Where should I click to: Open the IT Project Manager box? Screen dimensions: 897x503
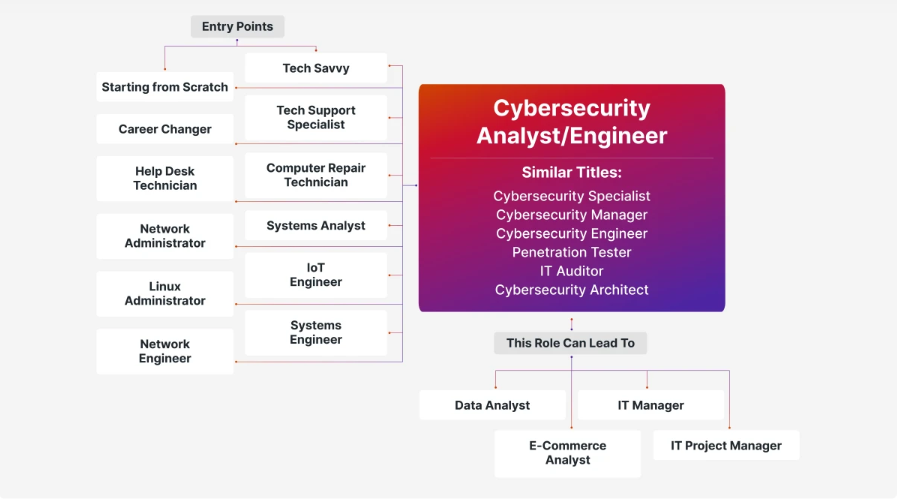point(726,445)
